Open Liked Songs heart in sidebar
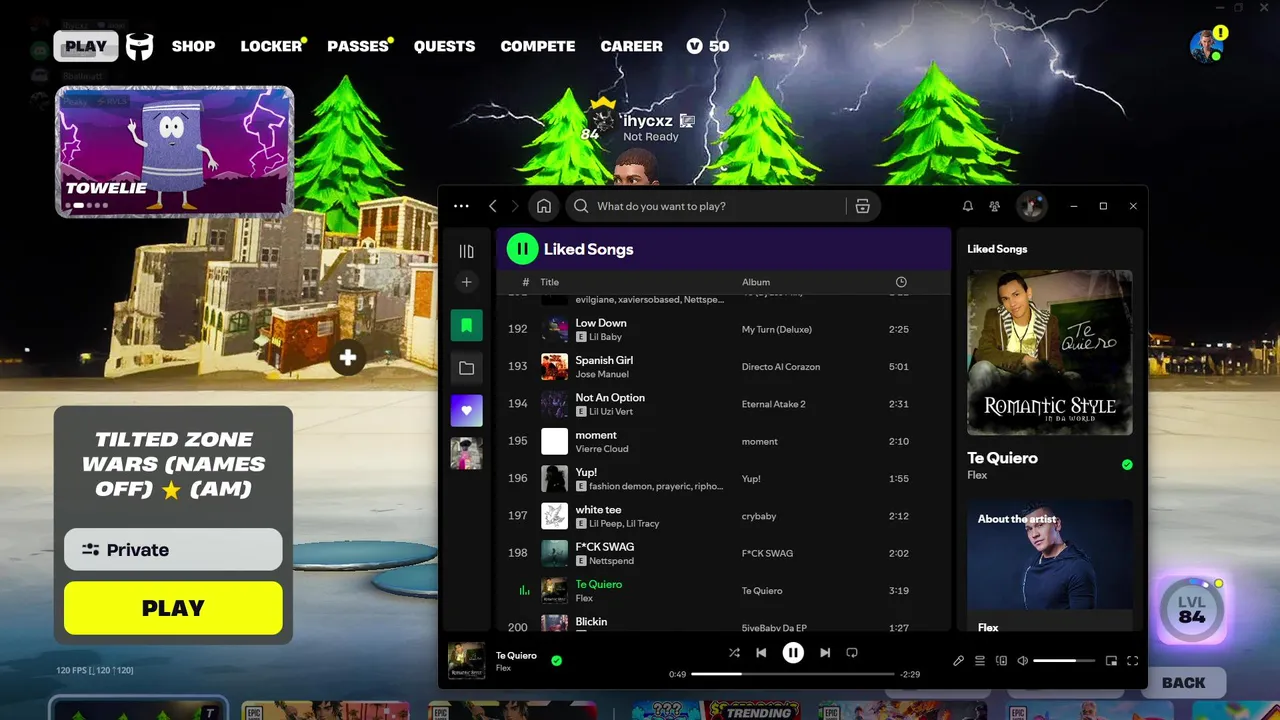This screenshot has height=720, width=1280. click(466, 411)
